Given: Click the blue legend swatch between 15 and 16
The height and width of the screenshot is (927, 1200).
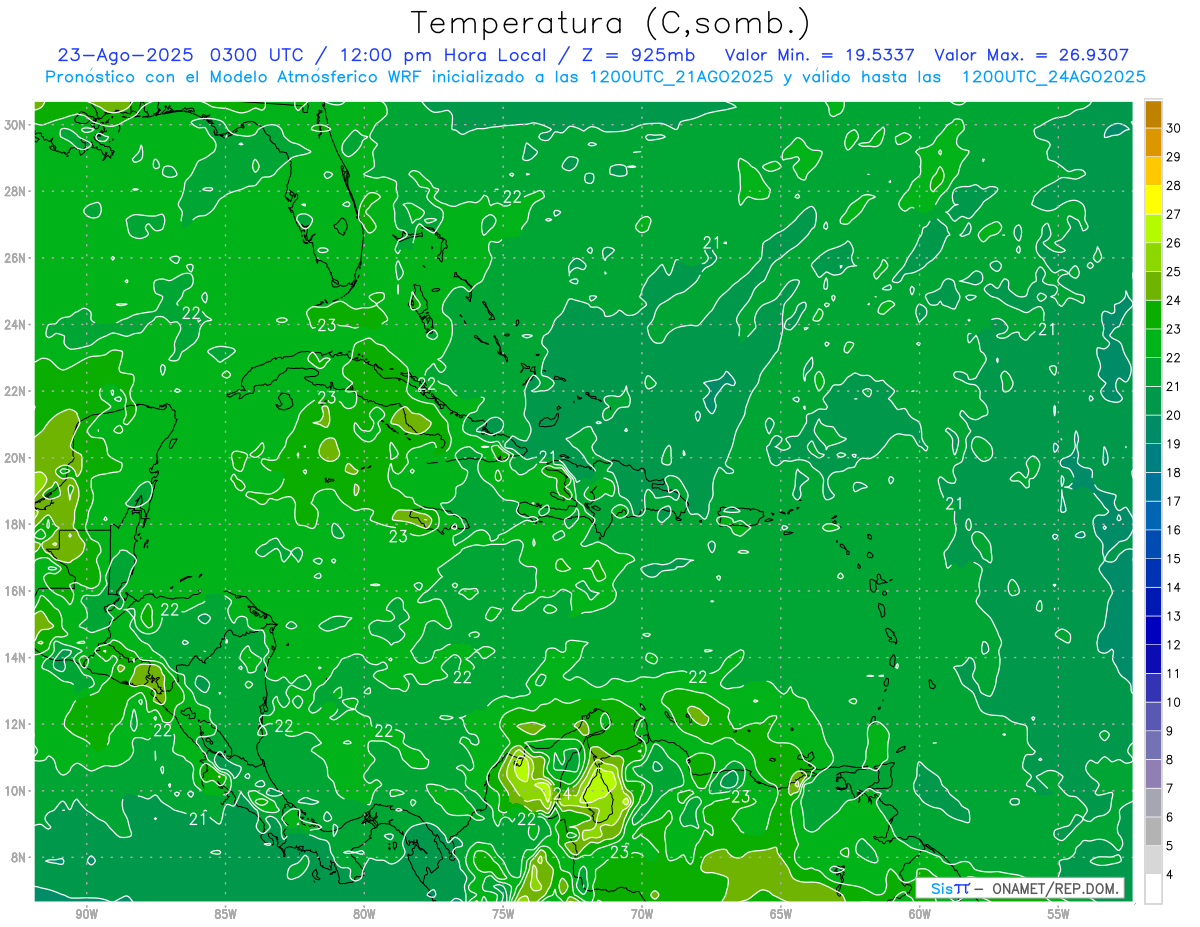Looking at the screenshot, I should click(1153, 544).
